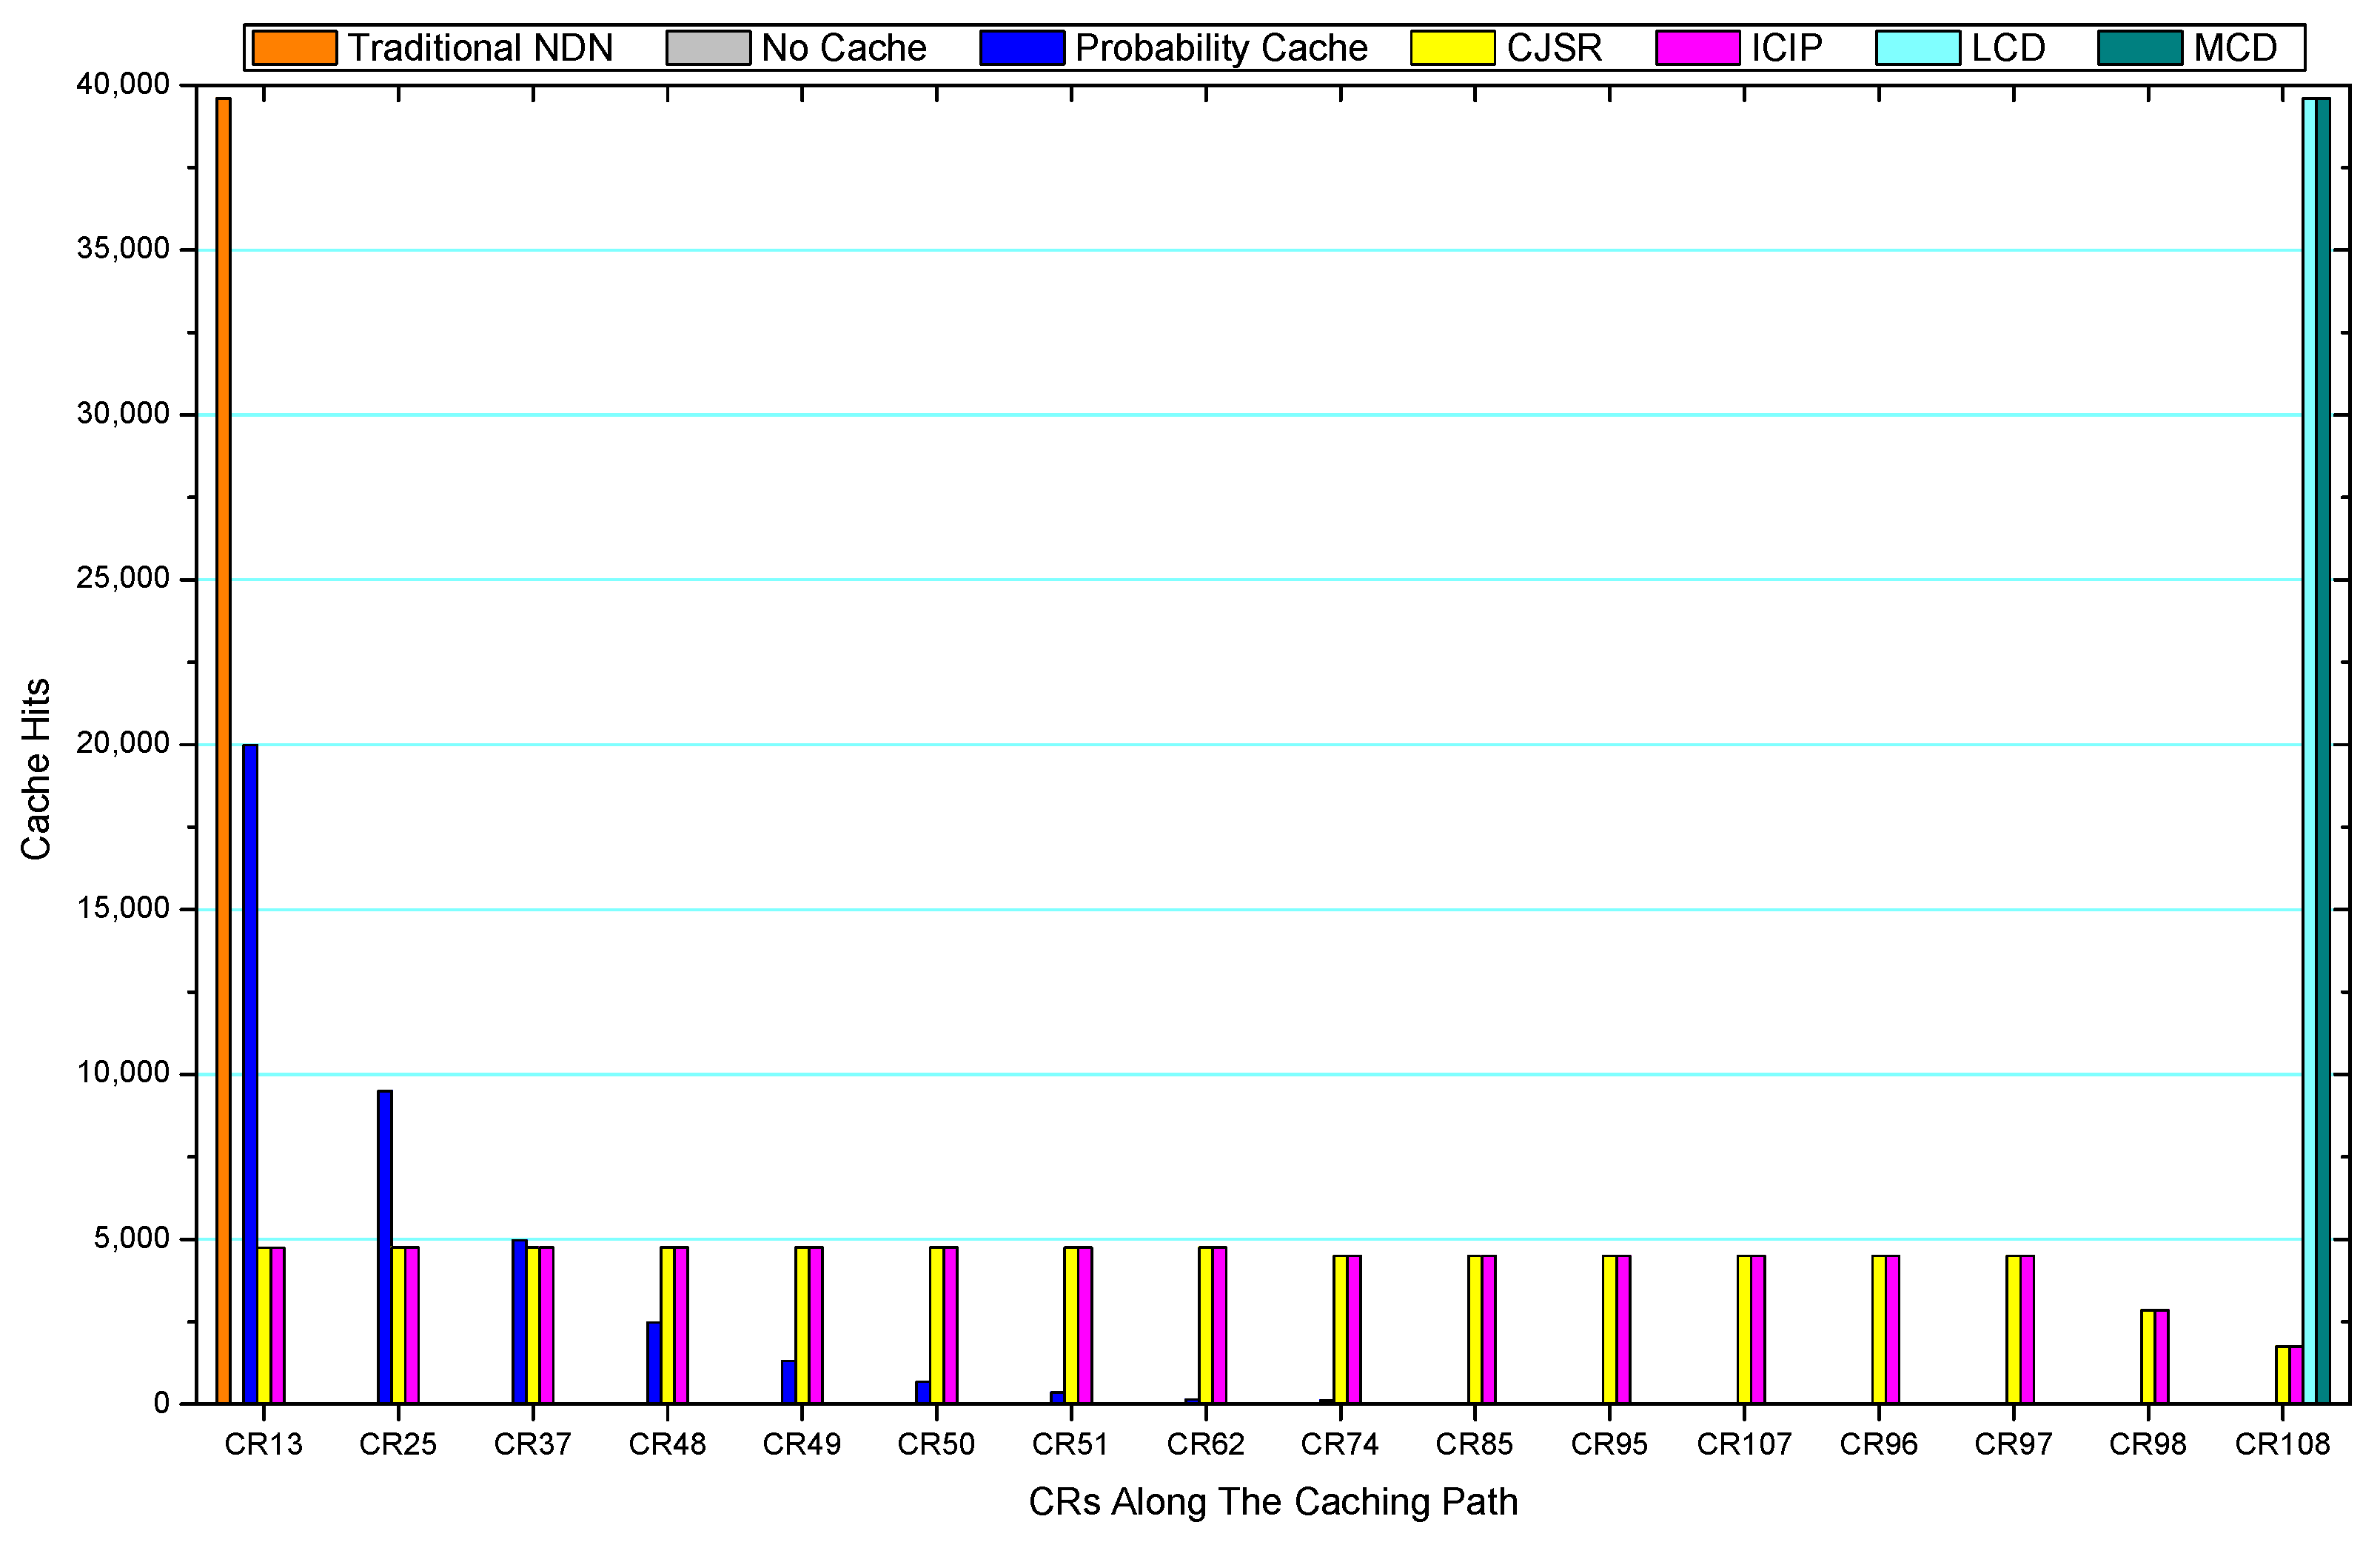Select the Cache Hits y-axis title
Screen dimensions: 2380x1542
pos(36,769)
